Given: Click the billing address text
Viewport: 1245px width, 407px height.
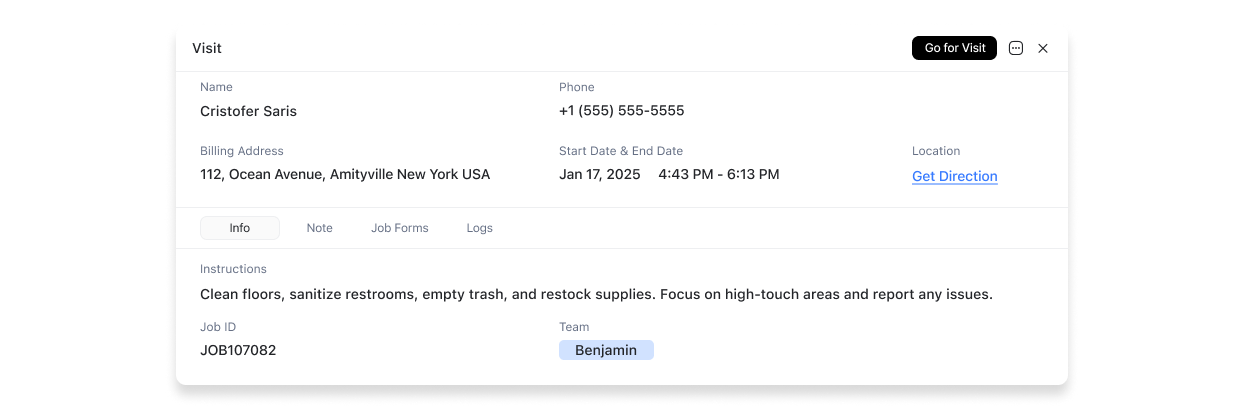Looking at the screenshot, I should click(345, 174).
